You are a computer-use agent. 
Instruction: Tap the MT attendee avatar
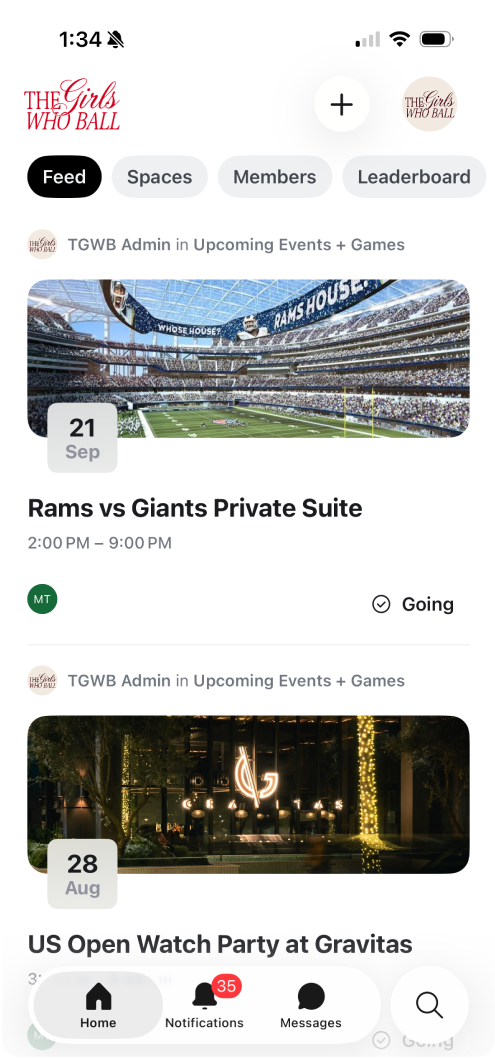coord(43,599)
